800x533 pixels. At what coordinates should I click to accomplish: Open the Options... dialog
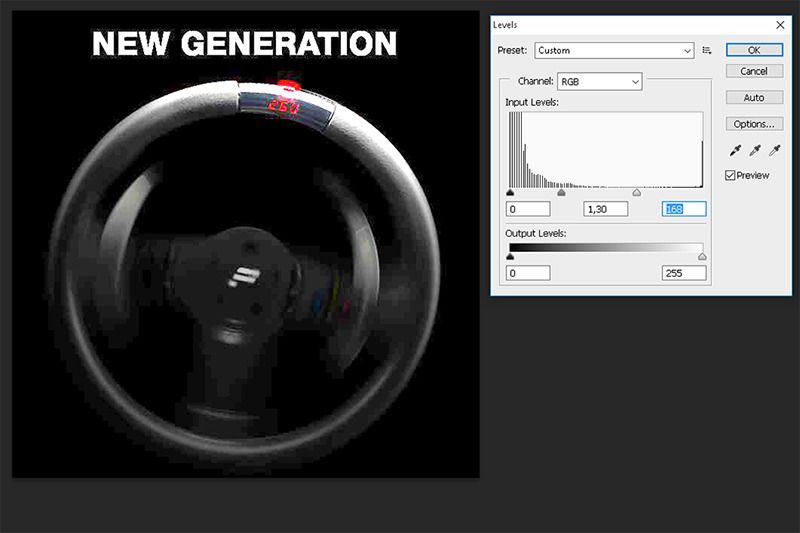click(x=754, y=124)
